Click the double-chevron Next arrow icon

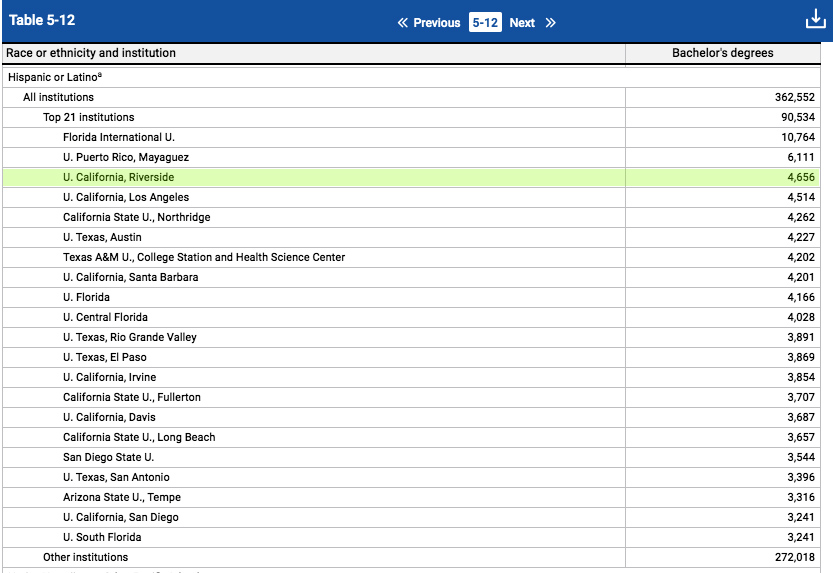(550, 23)
